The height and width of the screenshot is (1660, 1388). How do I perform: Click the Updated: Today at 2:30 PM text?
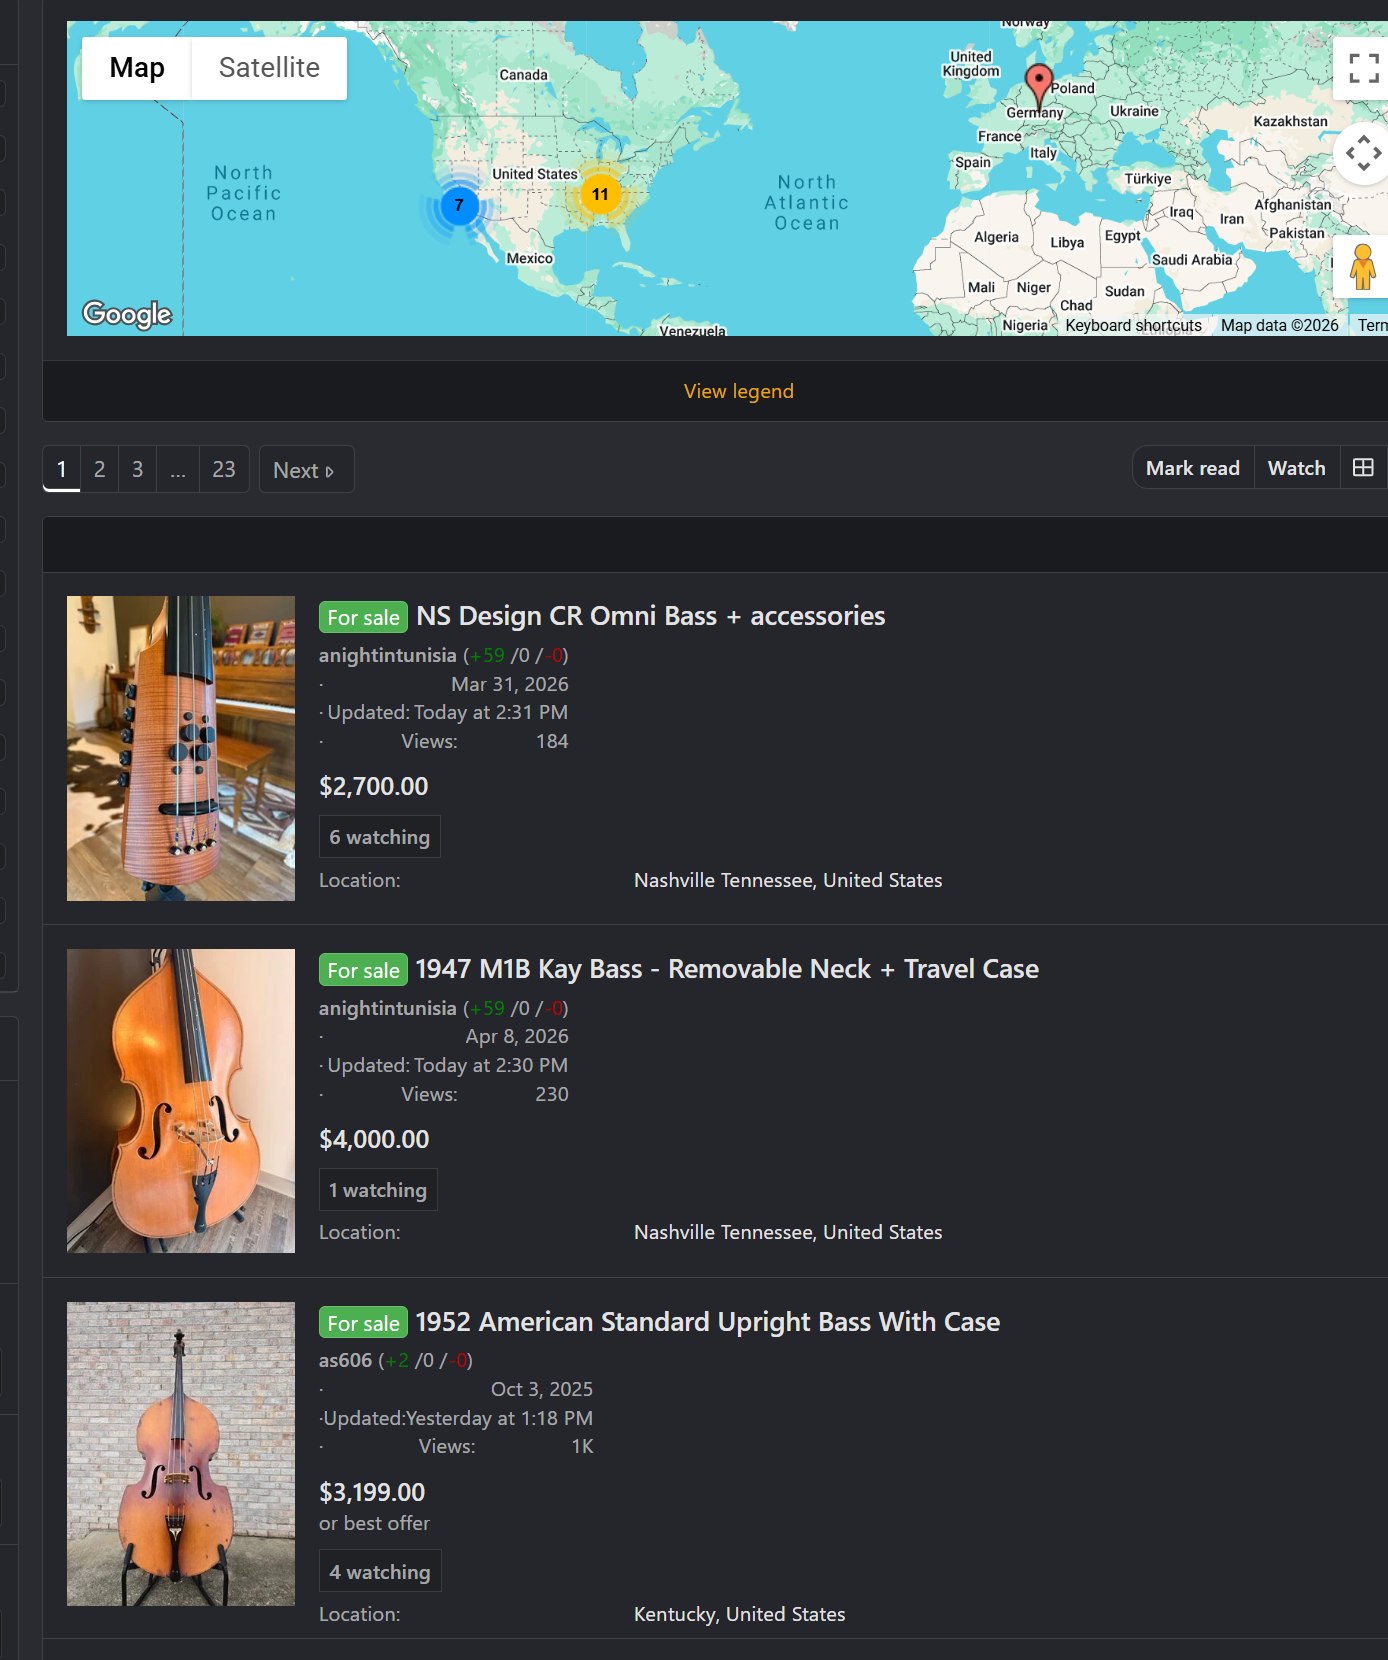pyautogui.click(x=448, y=1065)
